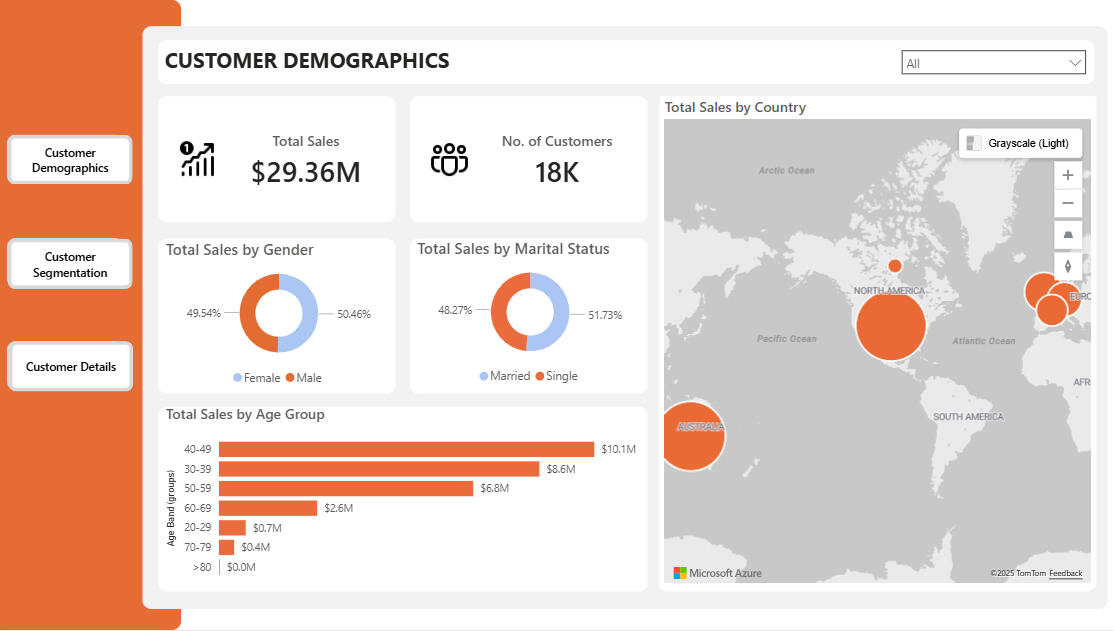The width and height of the screenshot is (1114, 631).
Task: Open the Customer Demographics page
Action: [x=70, y=160]
